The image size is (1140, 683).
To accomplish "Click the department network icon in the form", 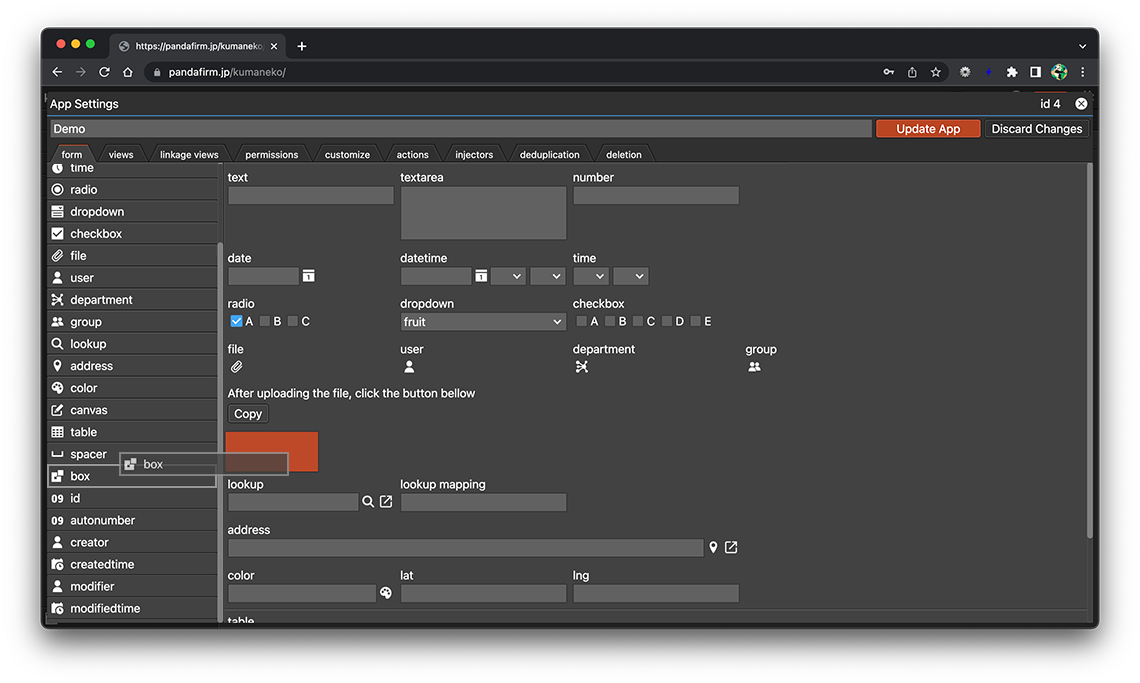I will (582, 367).
